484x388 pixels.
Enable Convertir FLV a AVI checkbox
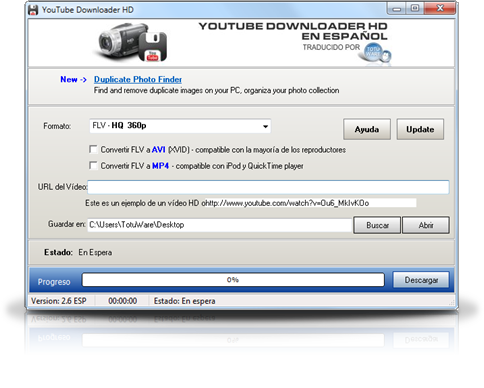(93, 149)
